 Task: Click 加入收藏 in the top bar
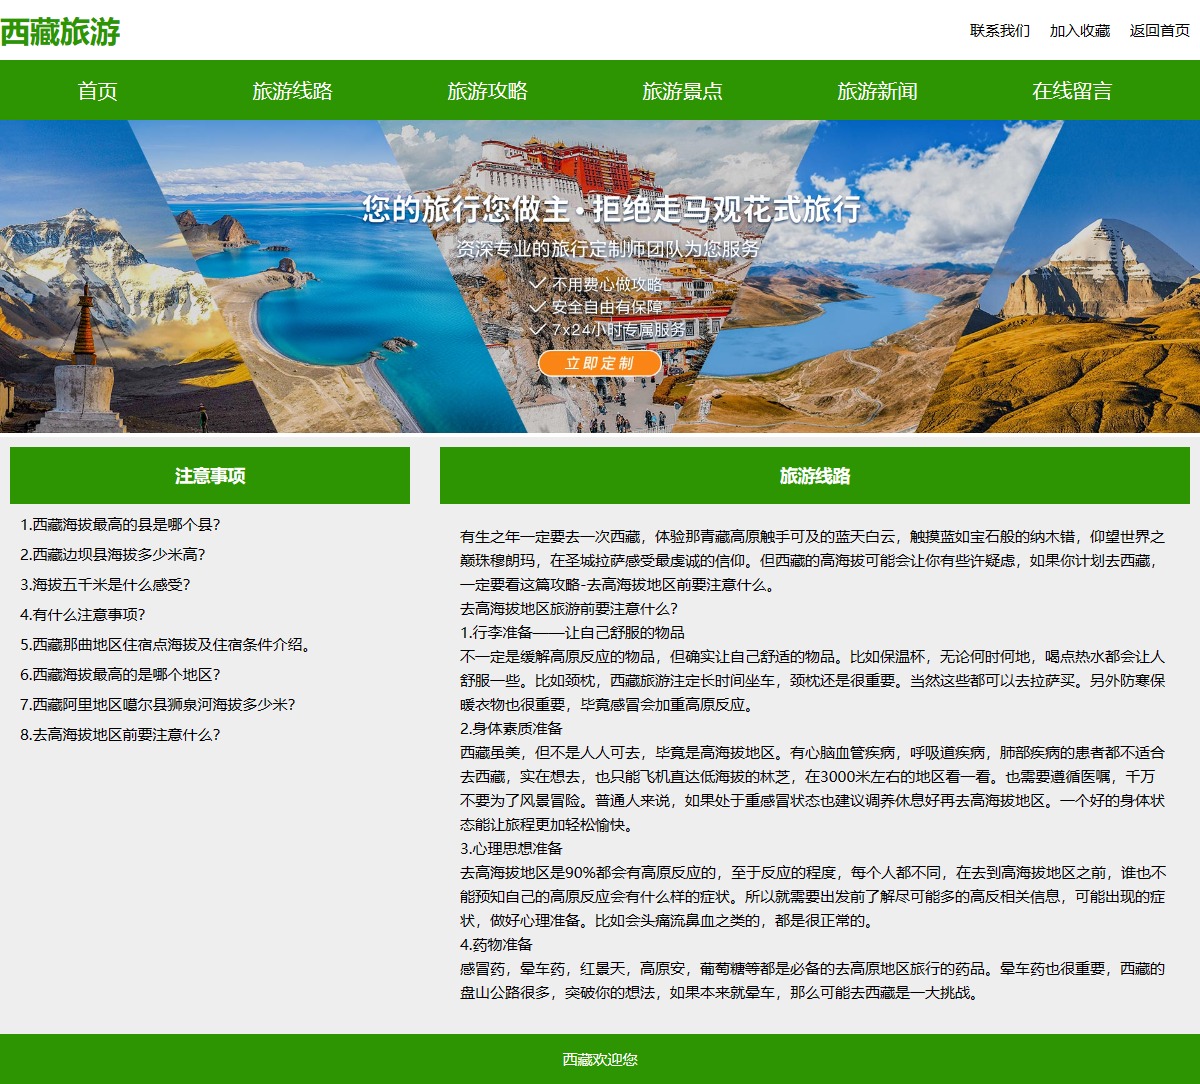coord(1079,31)
